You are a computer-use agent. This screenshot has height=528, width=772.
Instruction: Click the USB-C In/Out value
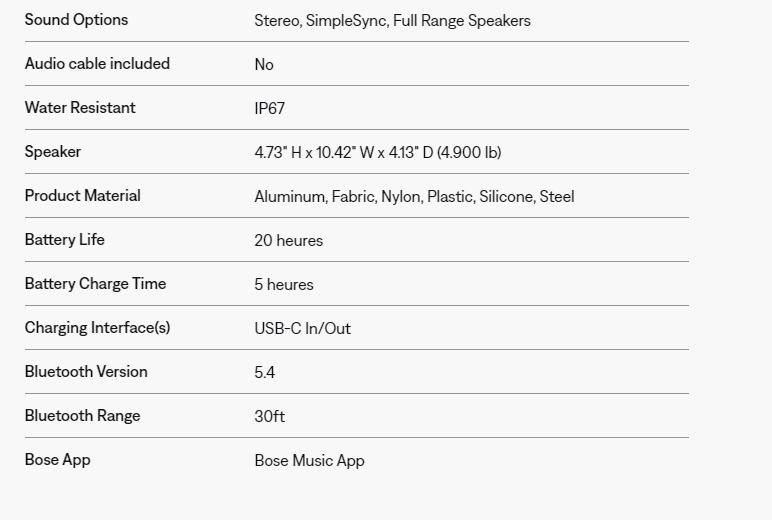[x=302, y=329]
